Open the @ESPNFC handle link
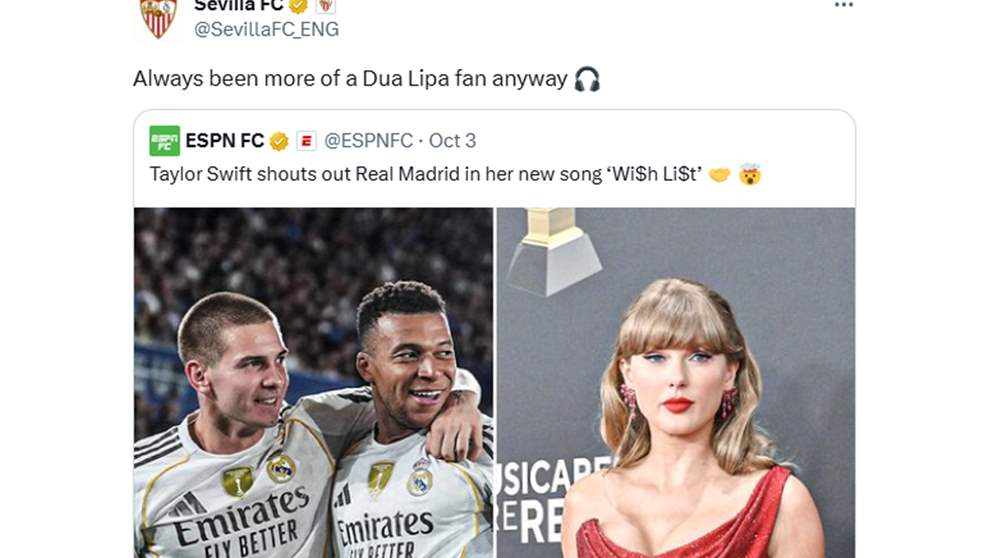 pyautogui.click(x=368, y=140)
